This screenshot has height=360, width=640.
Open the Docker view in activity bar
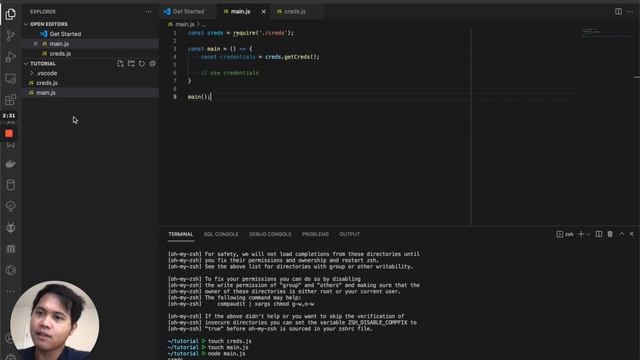coord(11,164)
